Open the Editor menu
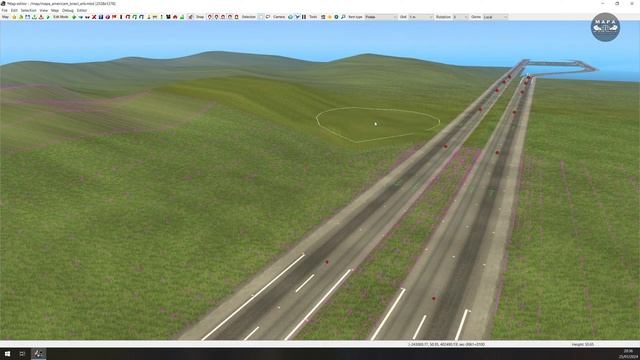This screenshot has width=640, height=360. [x=82, y=10]
